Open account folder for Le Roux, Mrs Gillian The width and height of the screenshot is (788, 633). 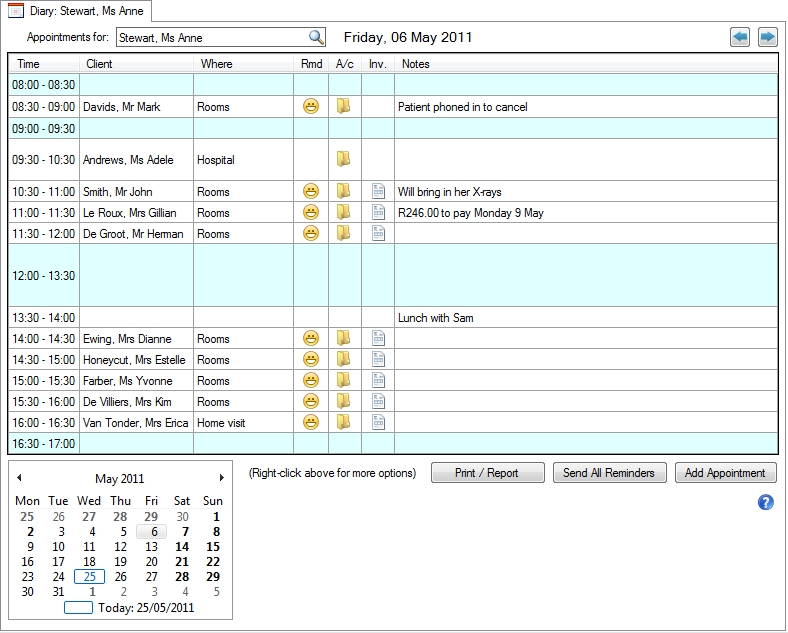coord(344,212)
